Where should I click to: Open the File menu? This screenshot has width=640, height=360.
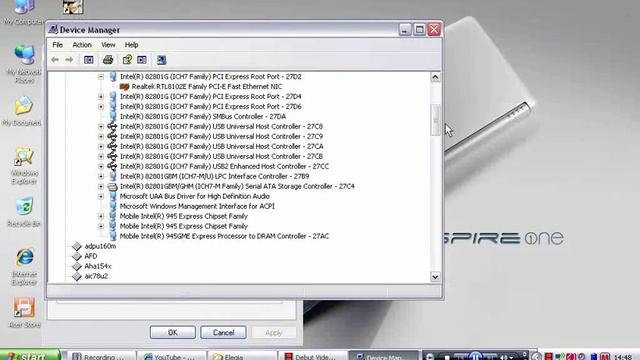tap(58, 45)
